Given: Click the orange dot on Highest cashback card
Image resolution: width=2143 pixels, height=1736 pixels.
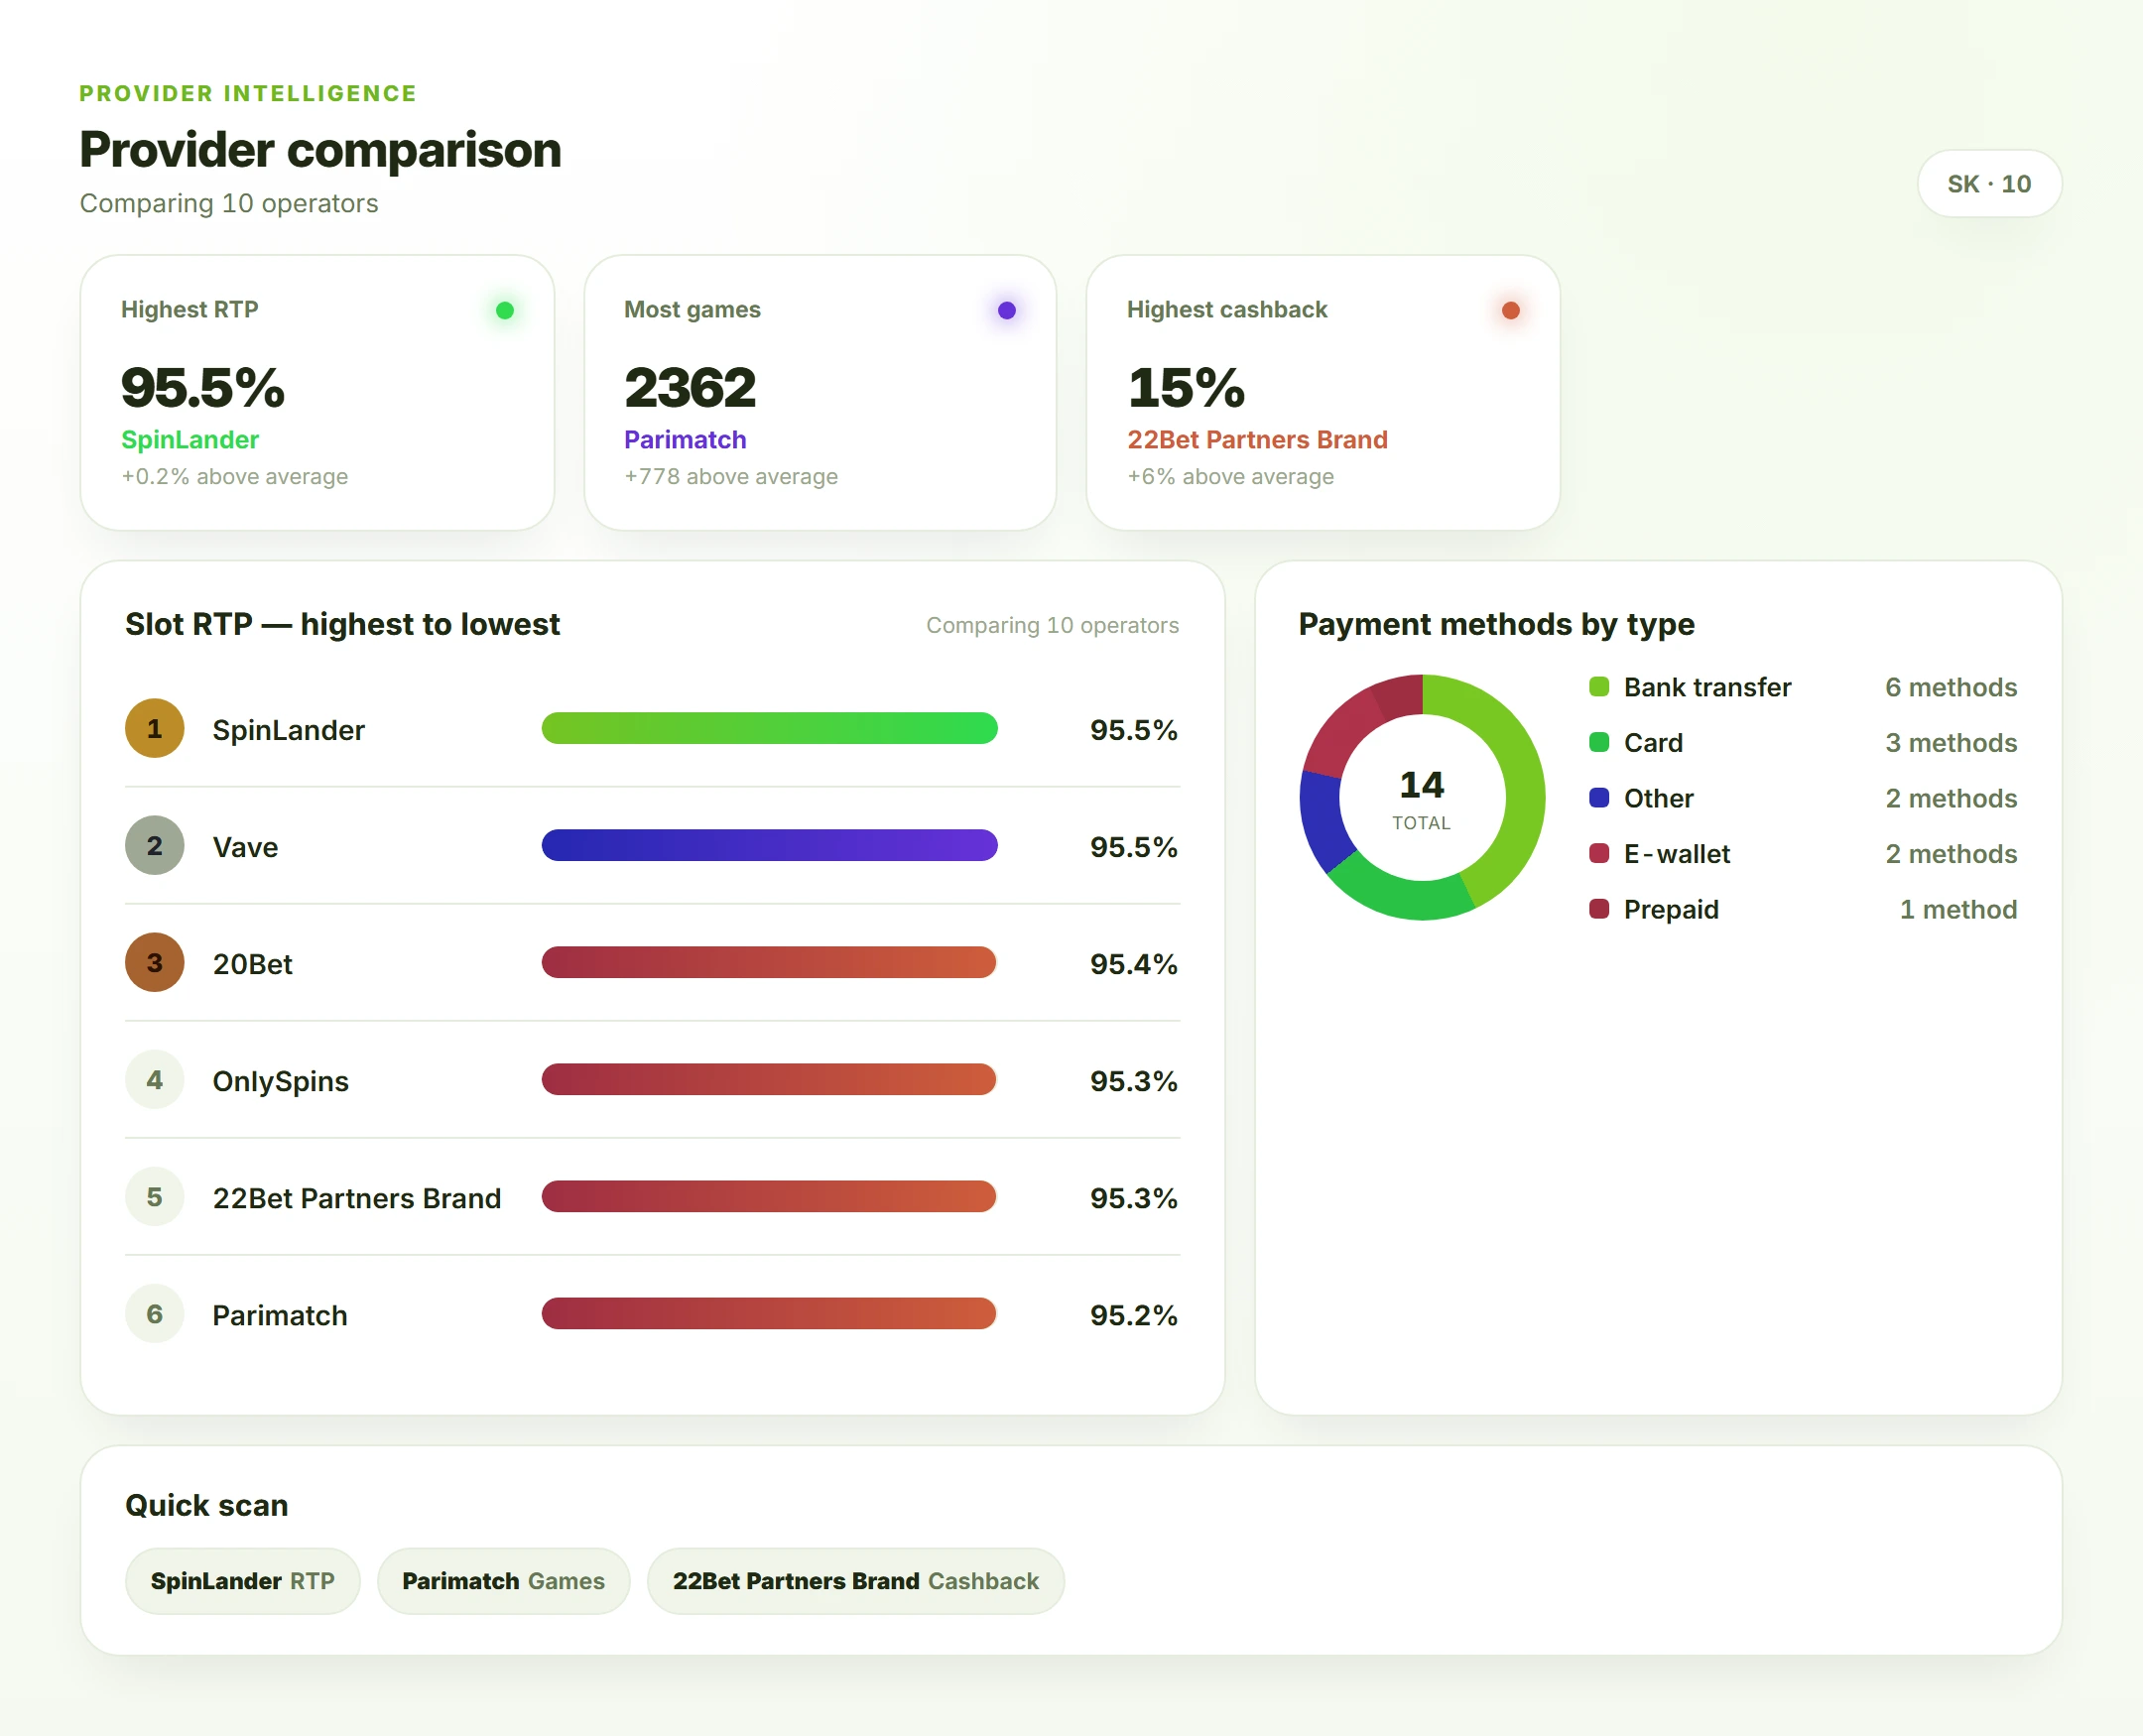Looking at the screenshot, I should (1511, 310).
